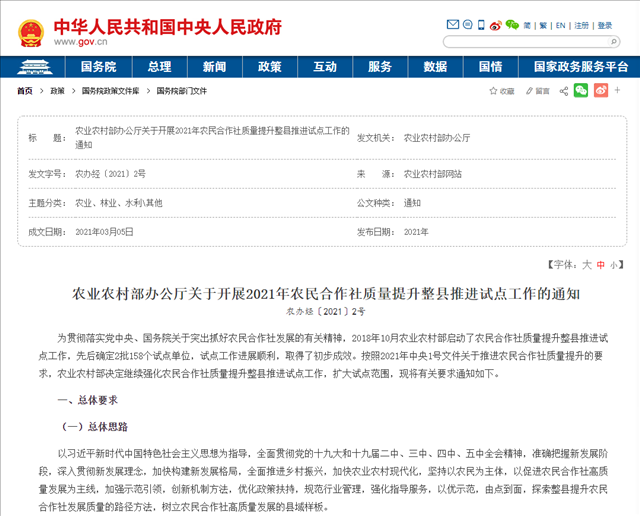Image resolution: width=640 pixels, height=516 pixels.
Task: Click the site title 中华人民共和国中央人民政府
Action: [x=168, y=27]
